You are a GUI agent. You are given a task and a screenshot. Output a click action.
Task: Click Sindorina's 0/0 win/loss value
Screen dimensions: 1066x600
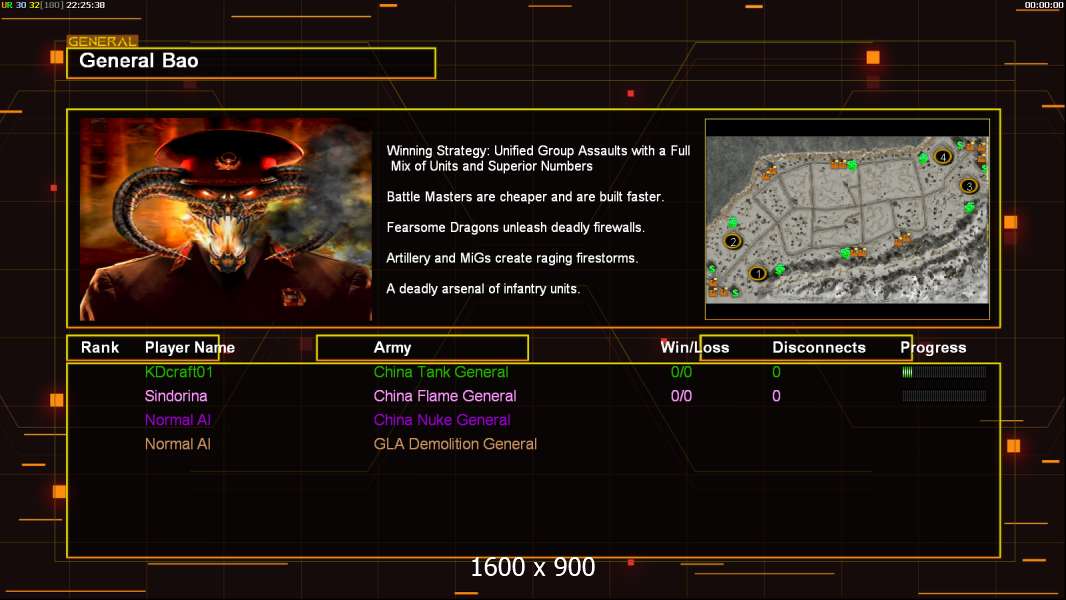click(x=681, y=395)
